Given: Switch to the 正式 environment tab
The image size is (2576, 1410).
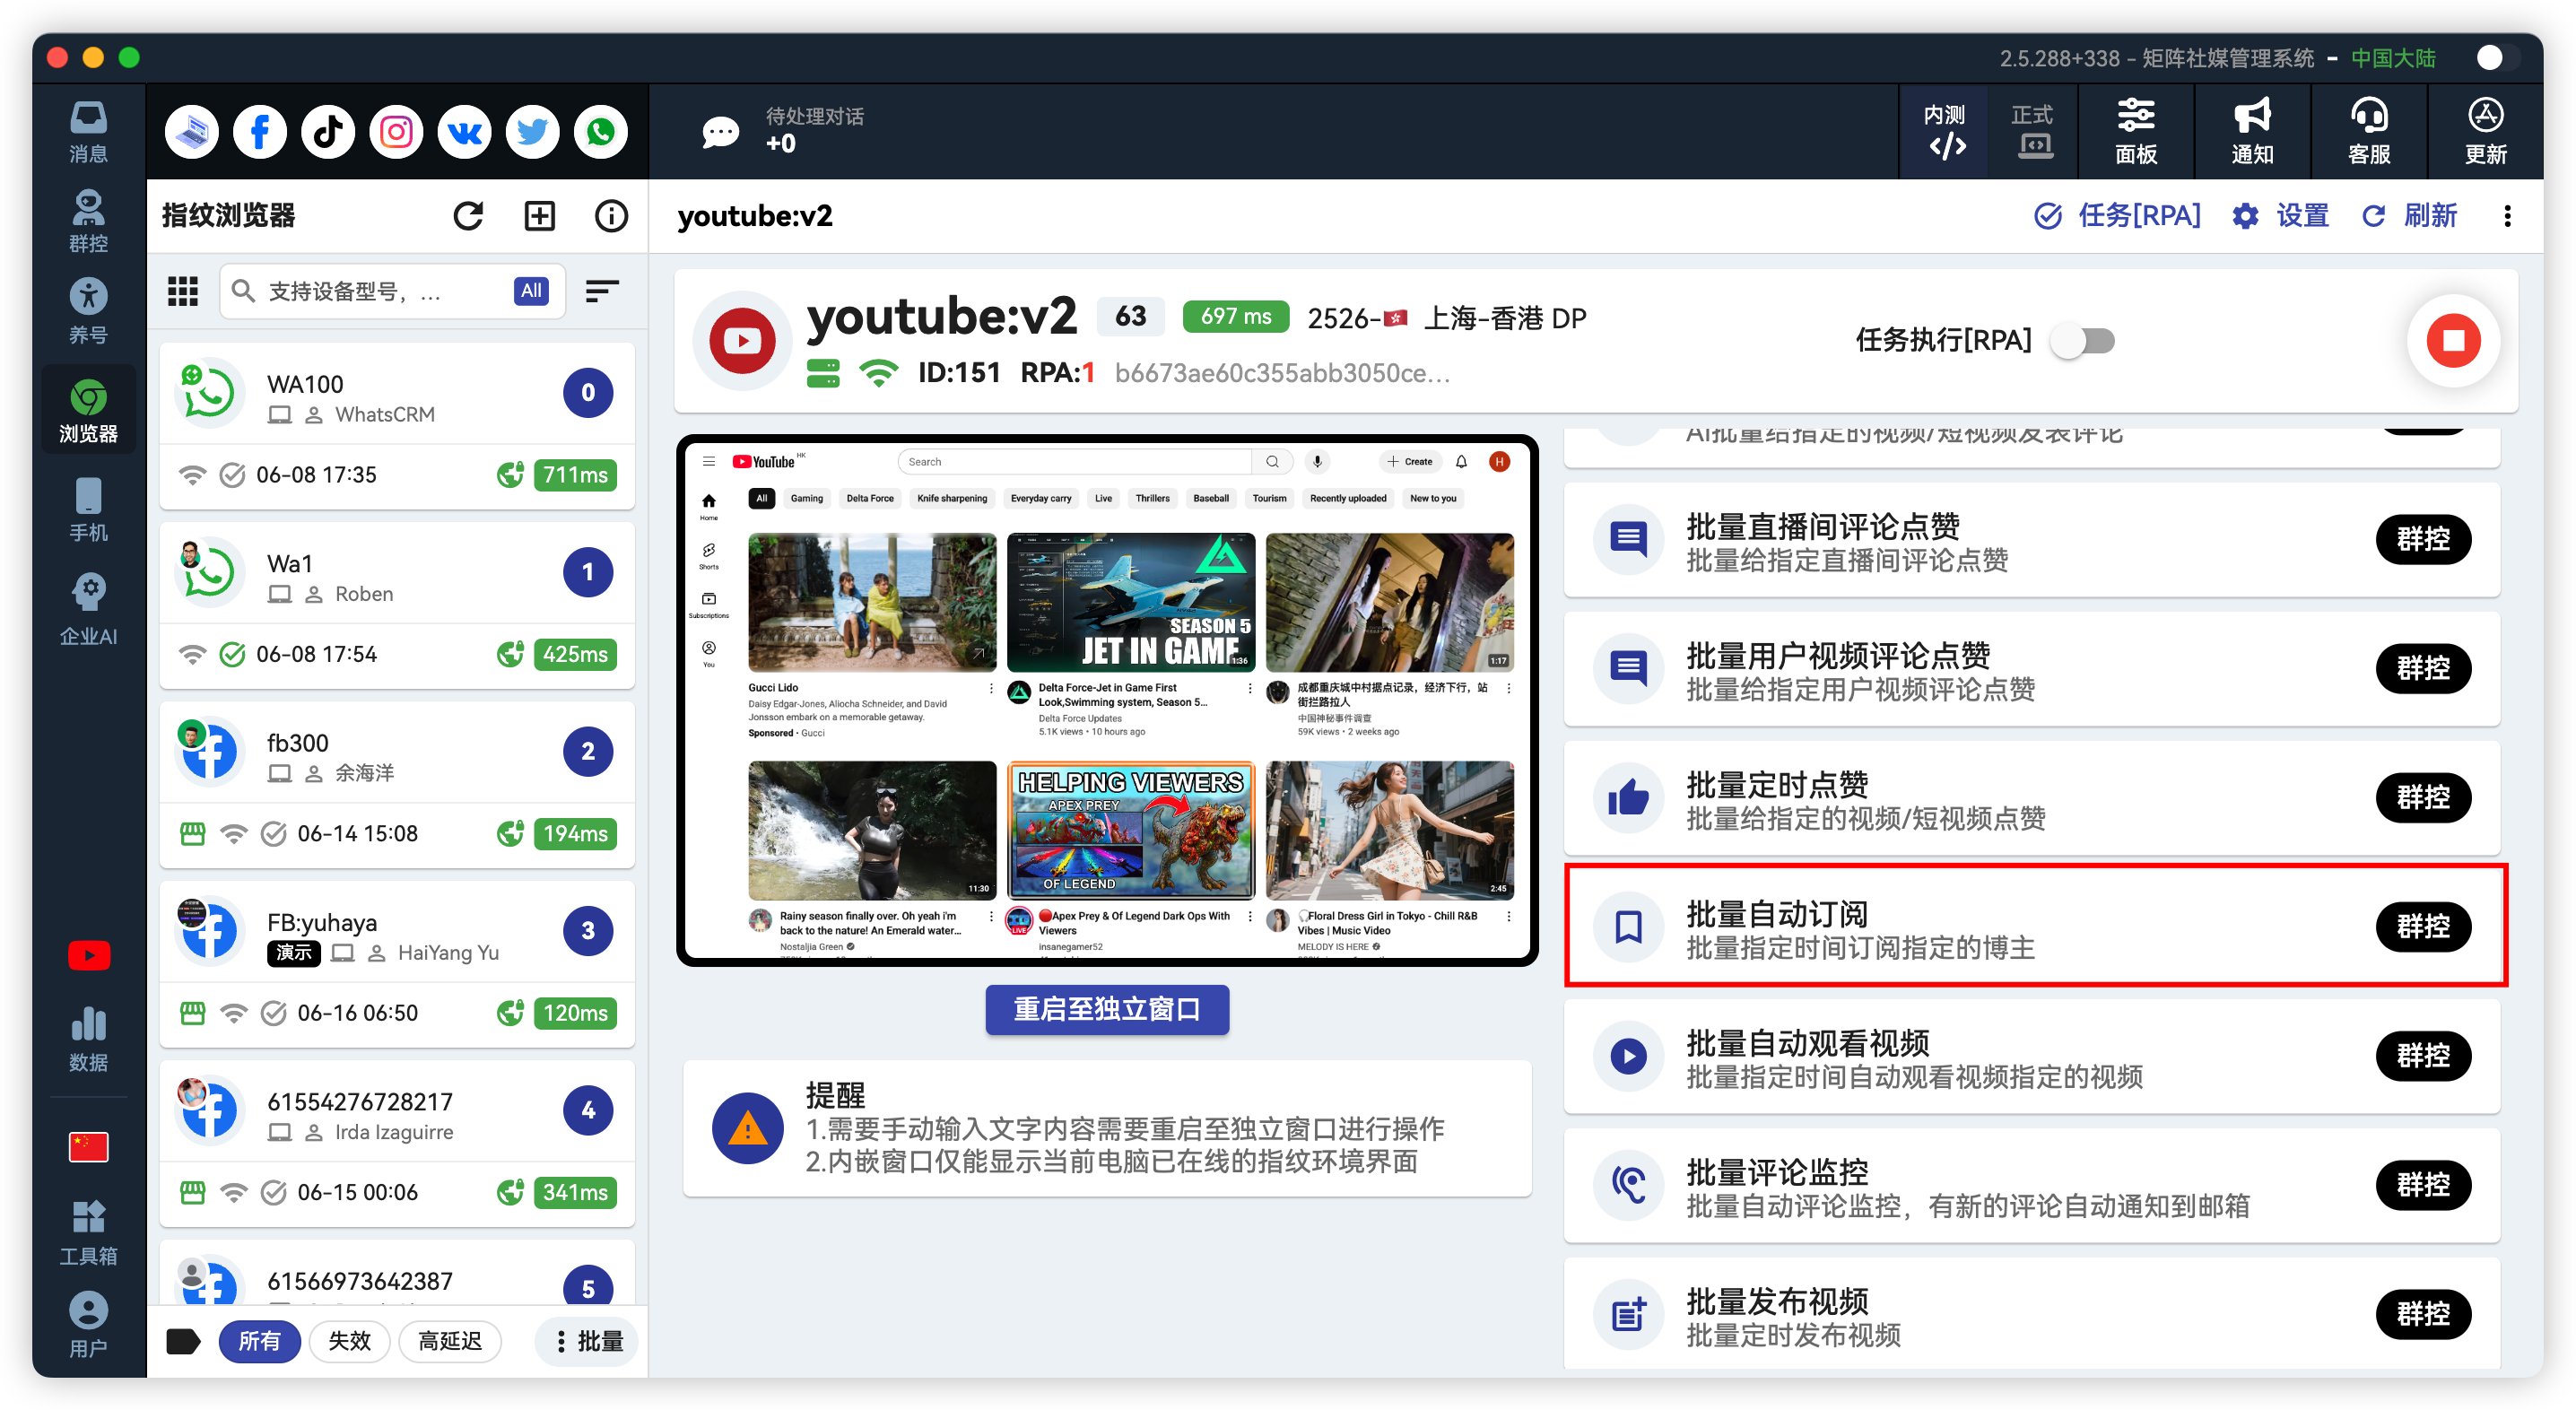Looking at the screenshot, I should [x=2033, y=131].
